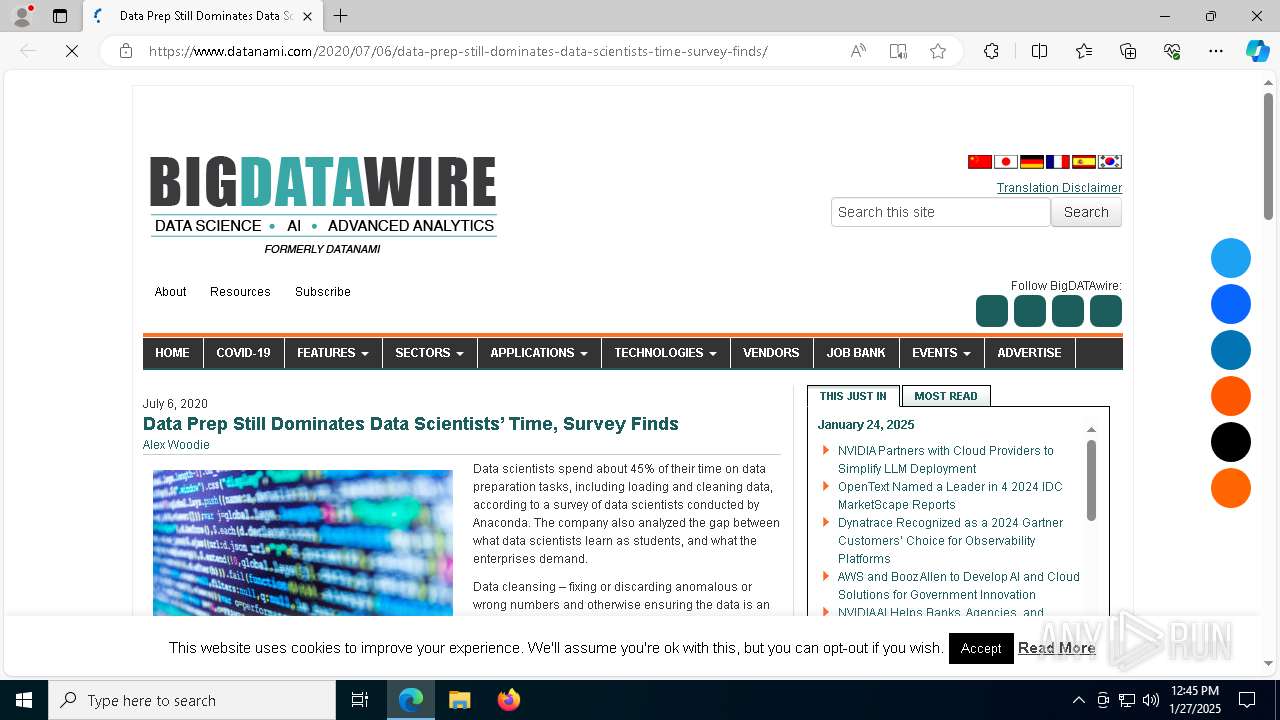Expand the APPLICATIONS dropdown menu

click(x=539, y=353)
